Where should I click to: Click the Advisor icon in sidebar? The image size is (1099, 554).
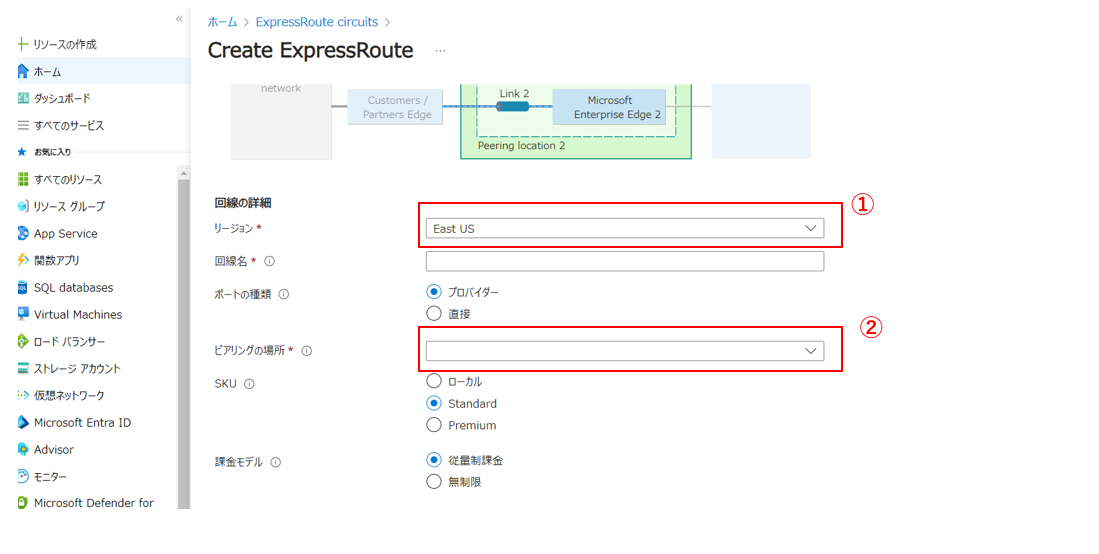[23, 450]
